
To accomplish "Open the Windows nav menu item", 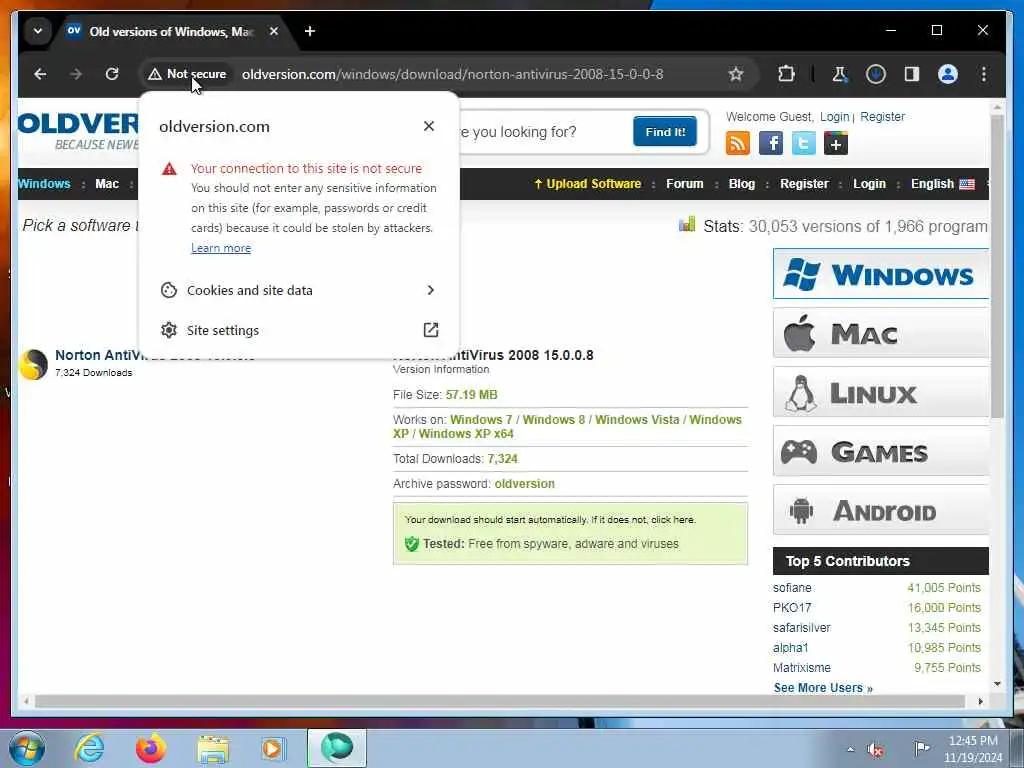I will (x=44, y=184).
